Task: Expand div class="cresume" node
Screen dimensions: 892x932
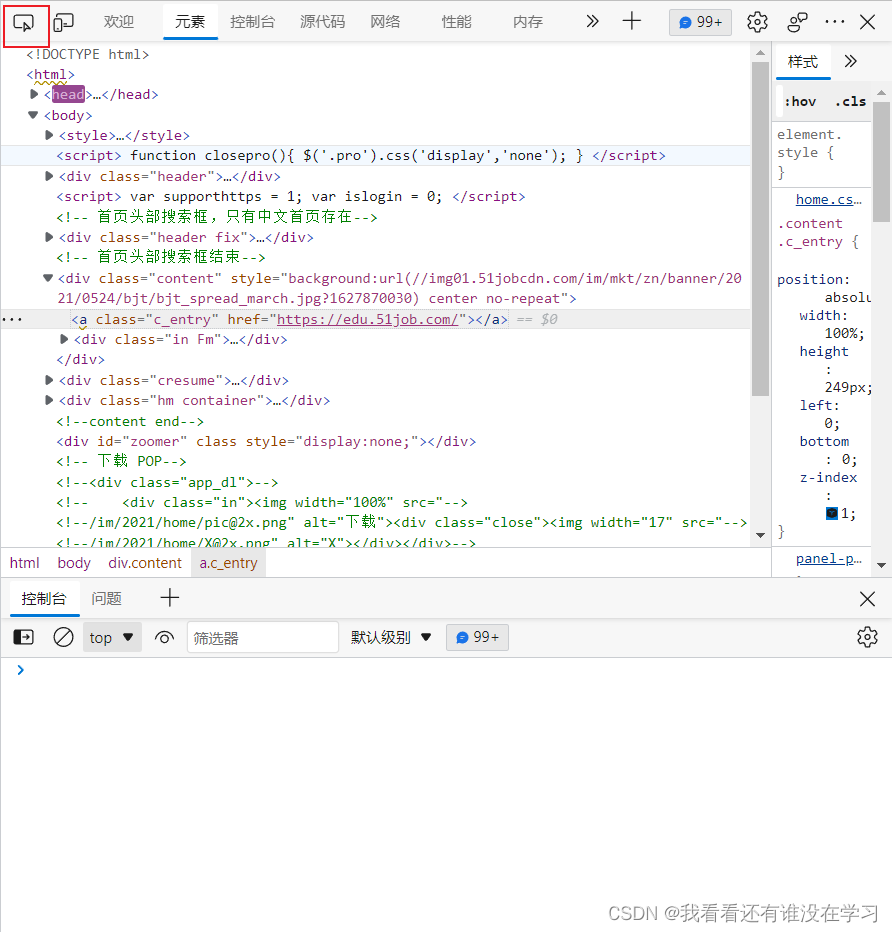Action: 49,380
